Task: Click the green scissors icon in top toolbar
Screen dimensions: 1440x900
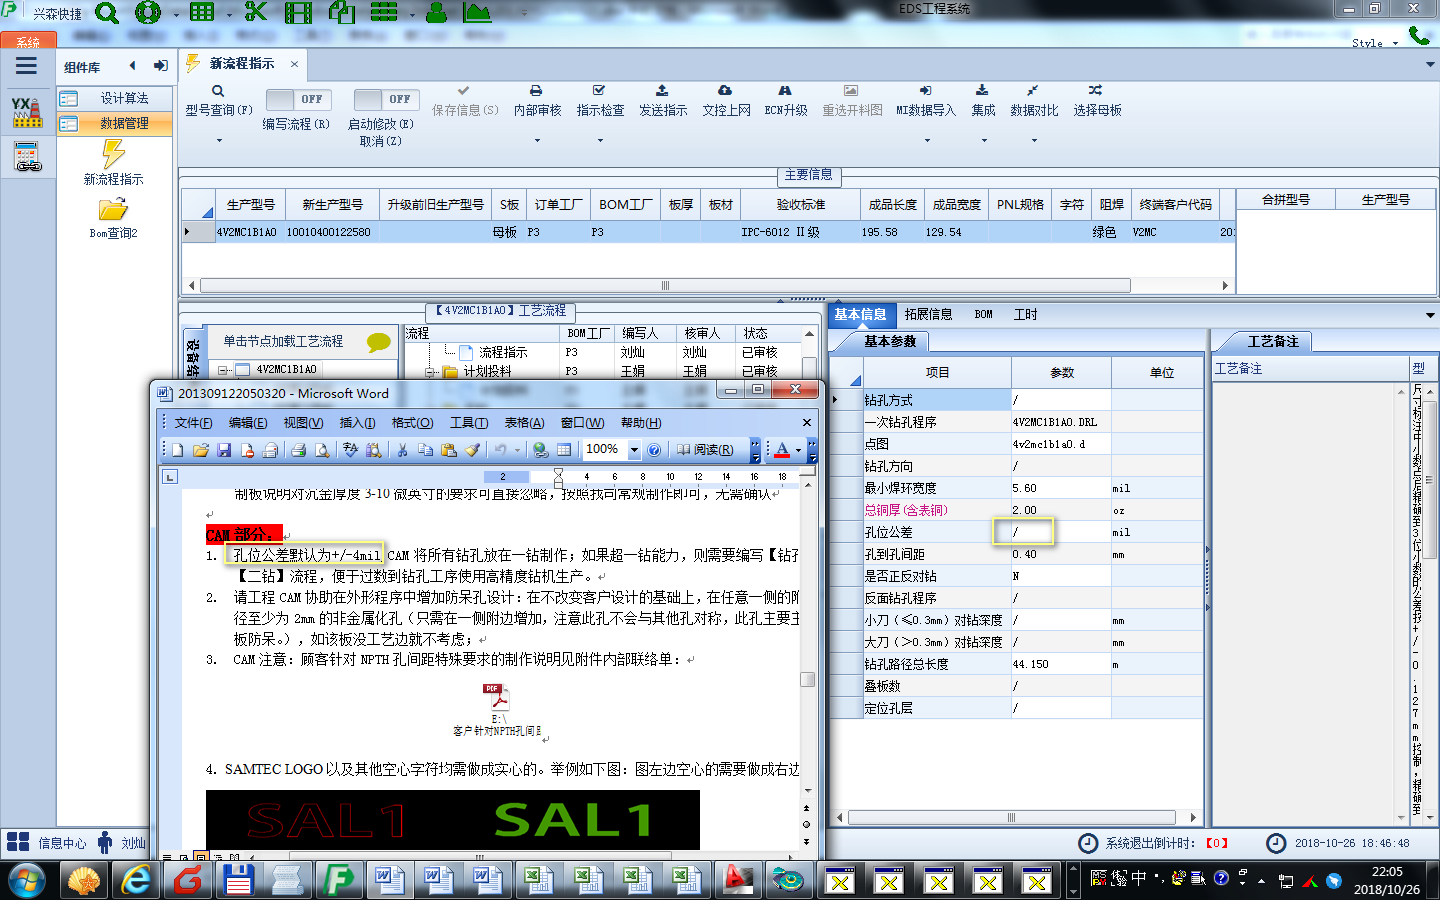Action: click(256, 12)
